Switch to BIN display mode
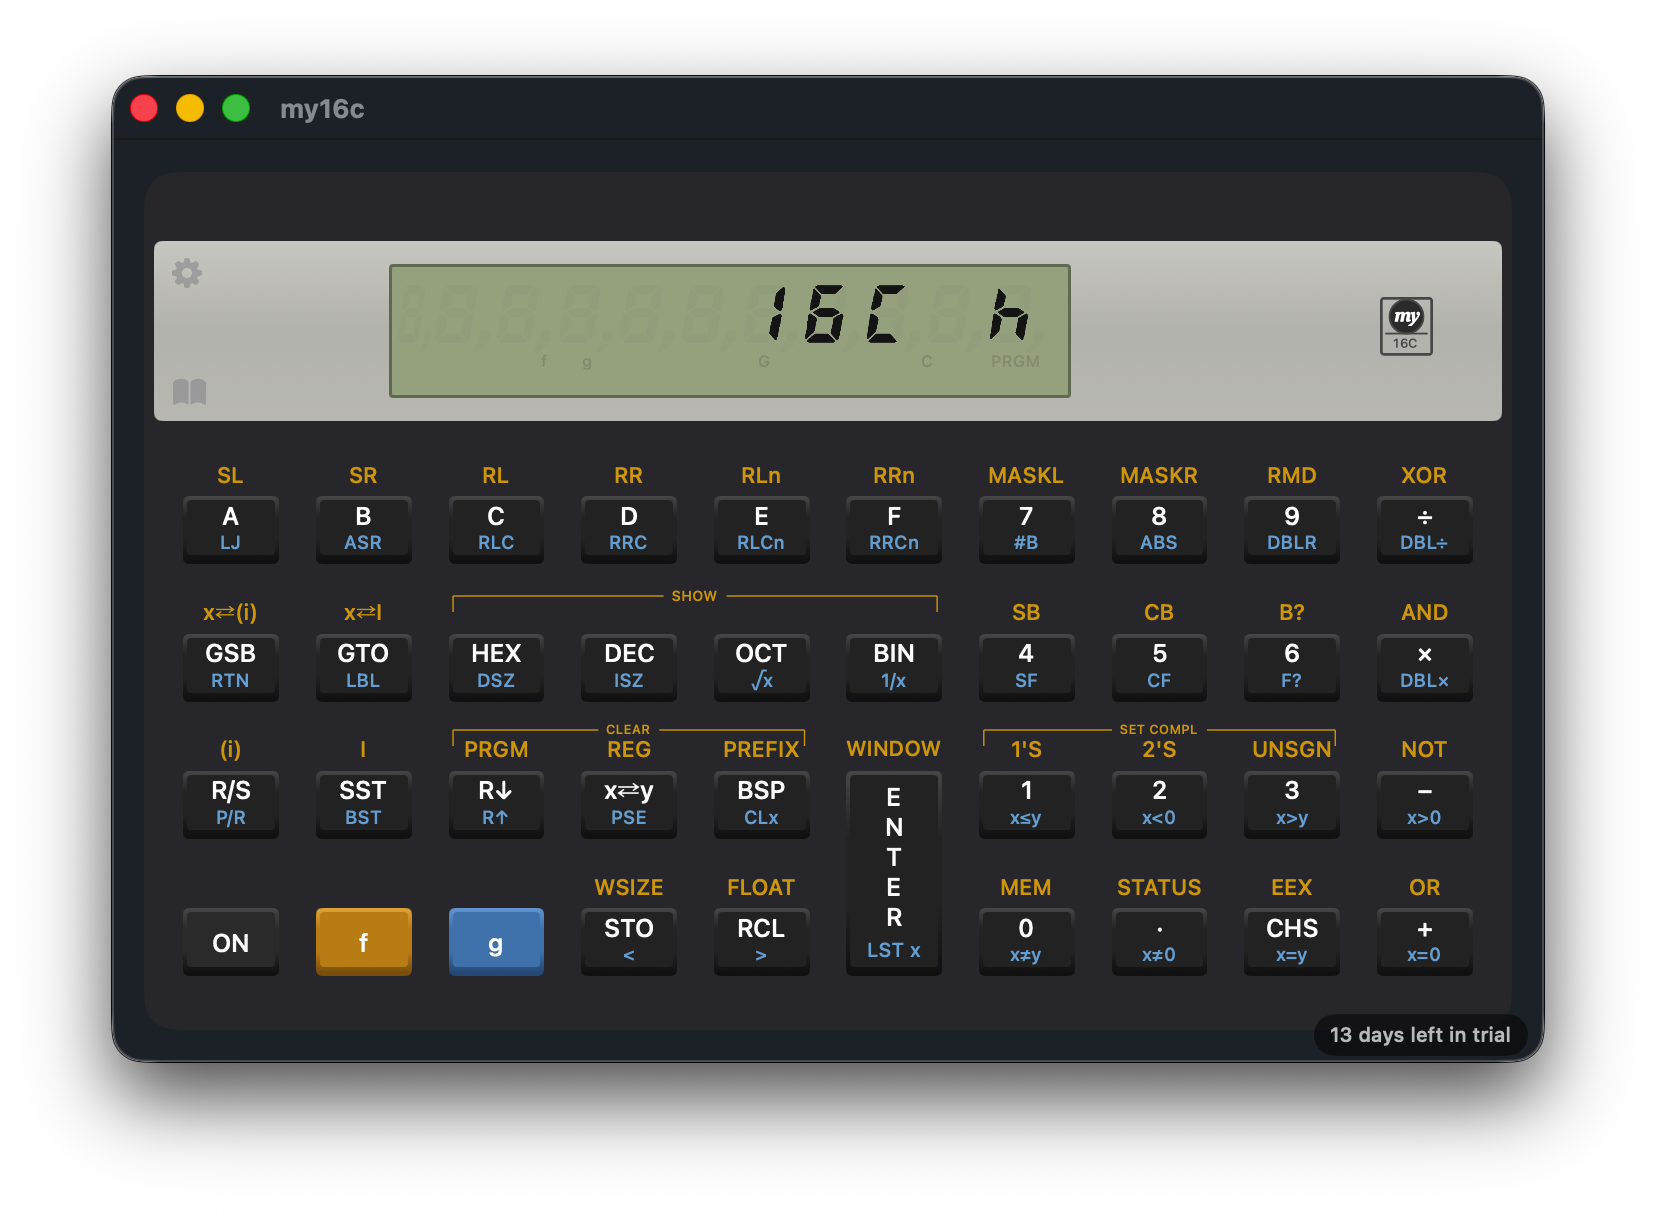 pyautogui.click(x=893, y=667)
